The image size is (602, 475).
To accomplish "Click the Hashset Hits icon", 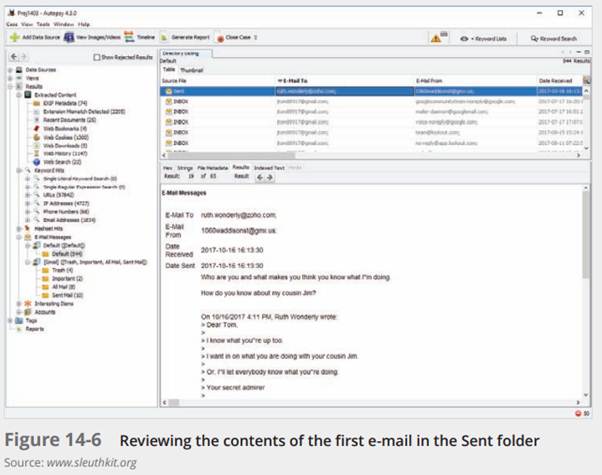I will click(28, 228).
